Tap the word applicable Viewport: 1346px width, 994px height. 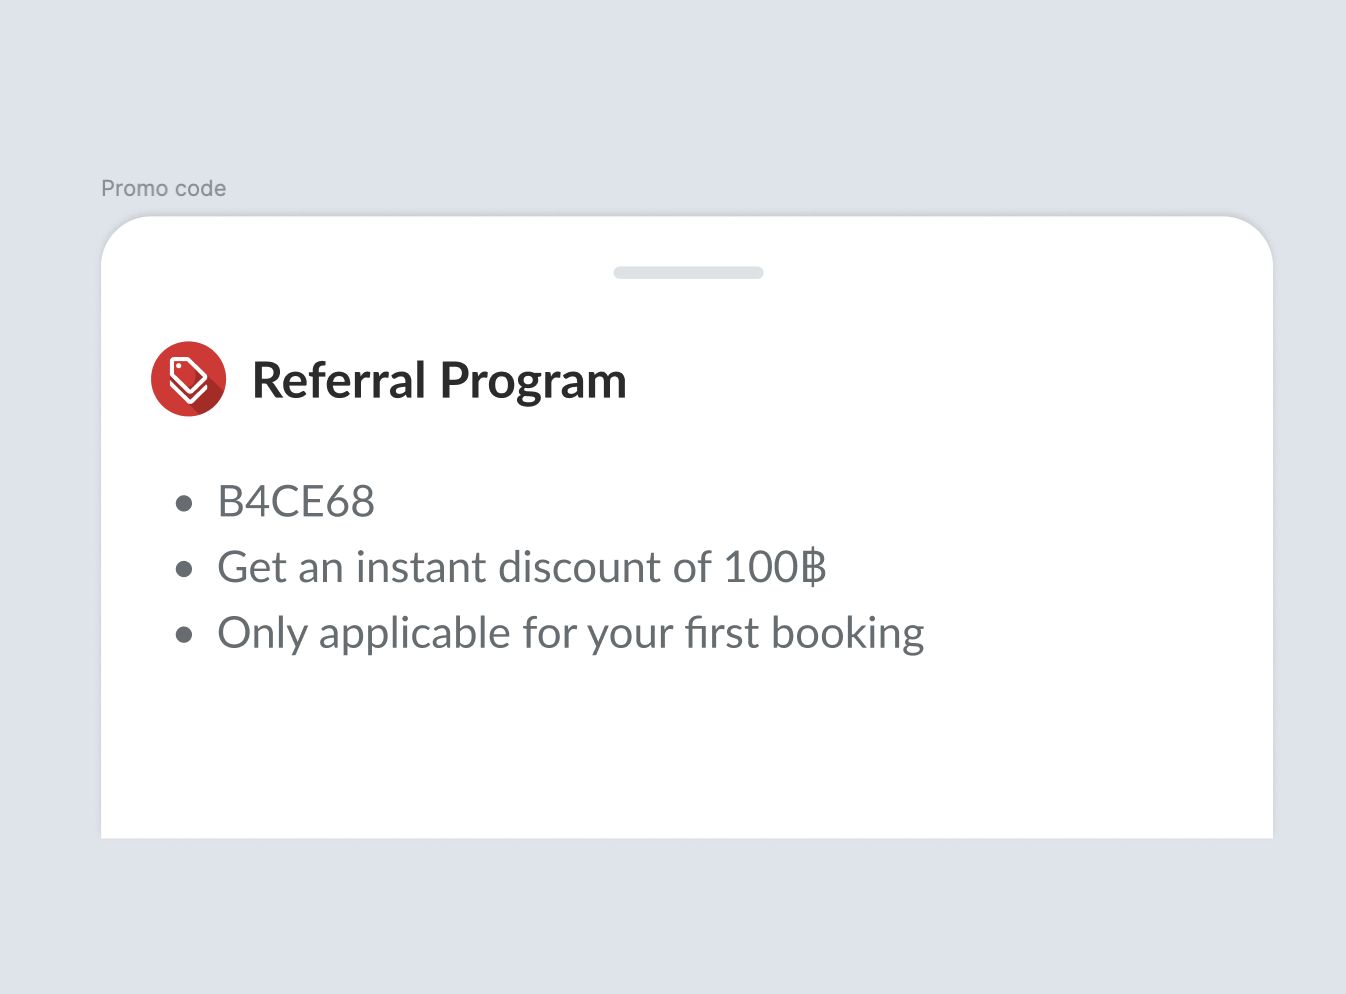tap(415, 635)
